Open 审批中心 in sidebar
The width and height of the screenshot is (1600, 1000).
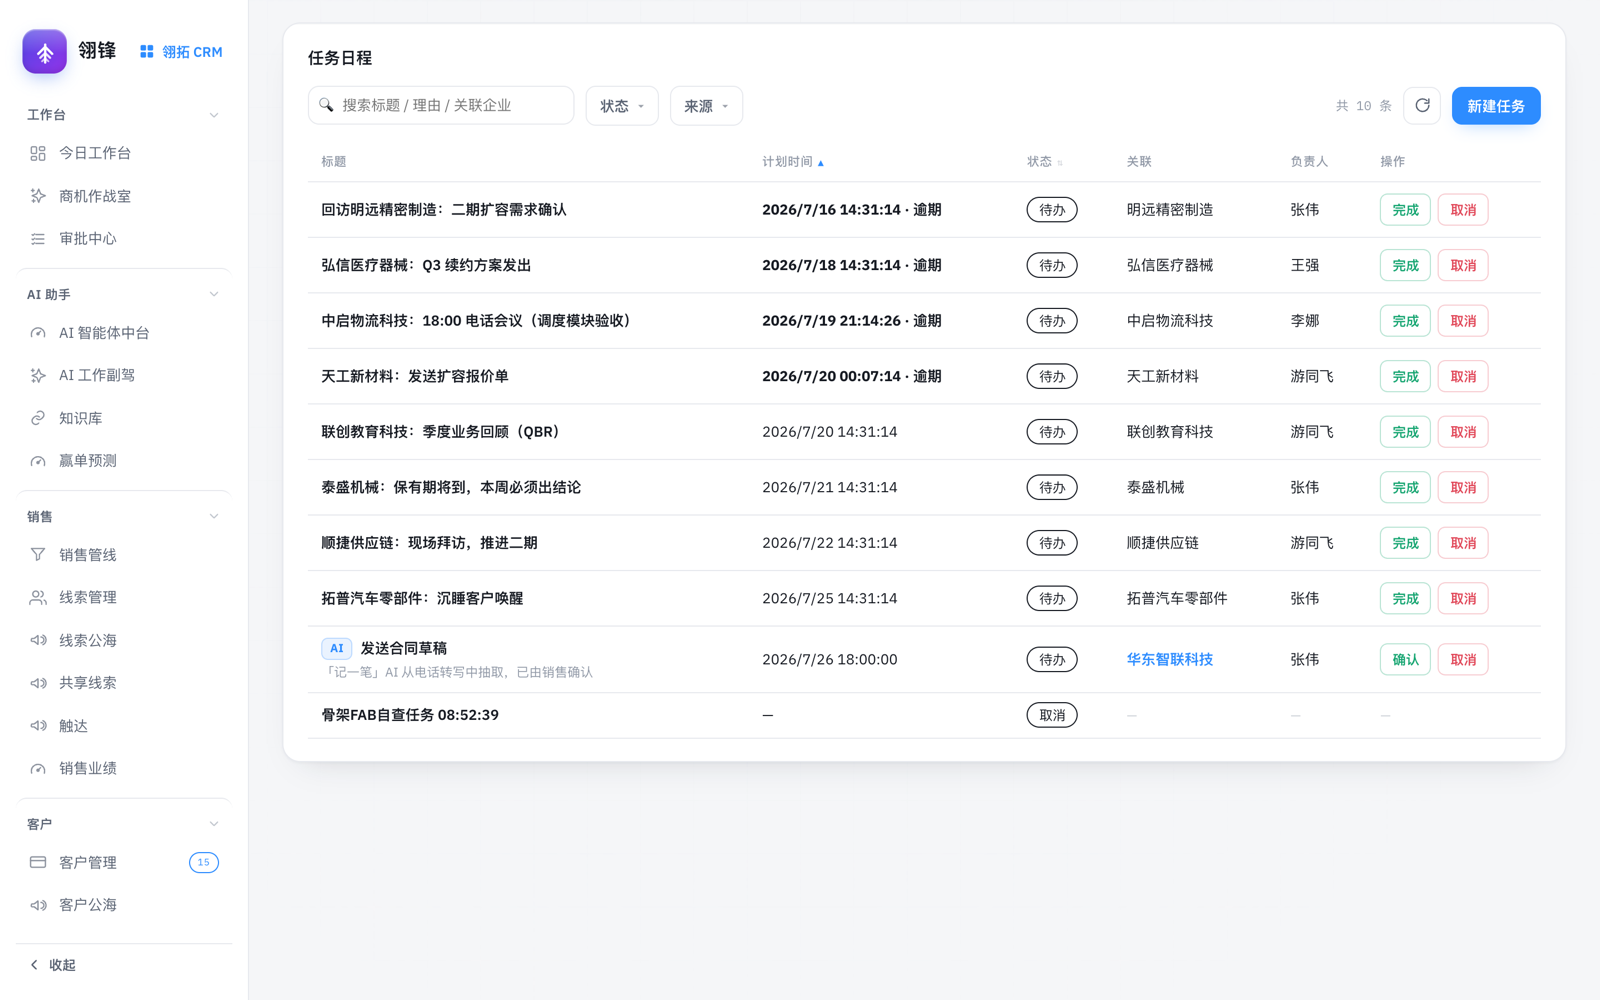coord(124,239)
